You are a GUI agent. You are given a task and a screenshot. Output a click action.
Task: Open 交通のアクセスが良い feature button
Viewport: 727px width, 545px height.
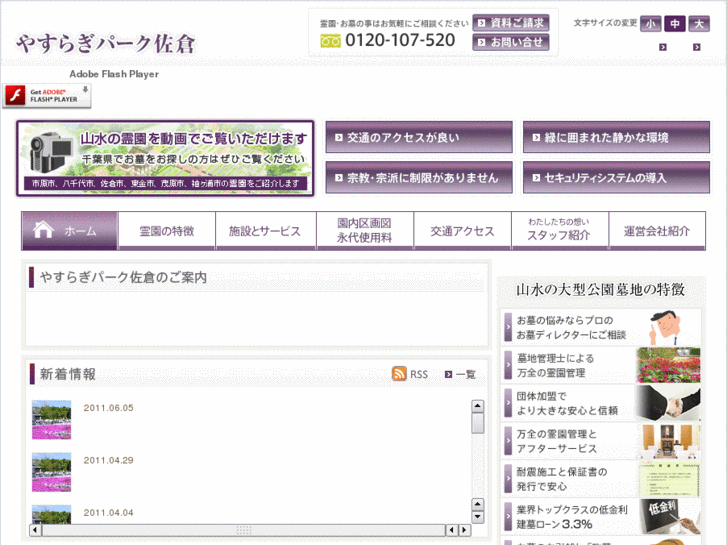tap(419, 137)
